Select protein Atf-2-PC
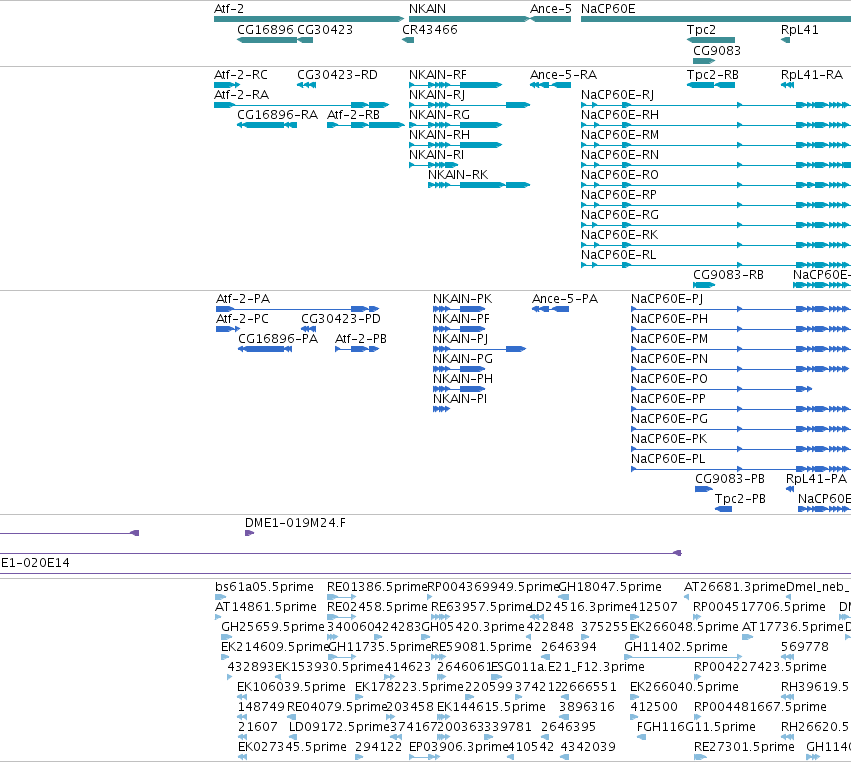Image resolution: width=851 pixels, height=762 pixels. [228, 329]
